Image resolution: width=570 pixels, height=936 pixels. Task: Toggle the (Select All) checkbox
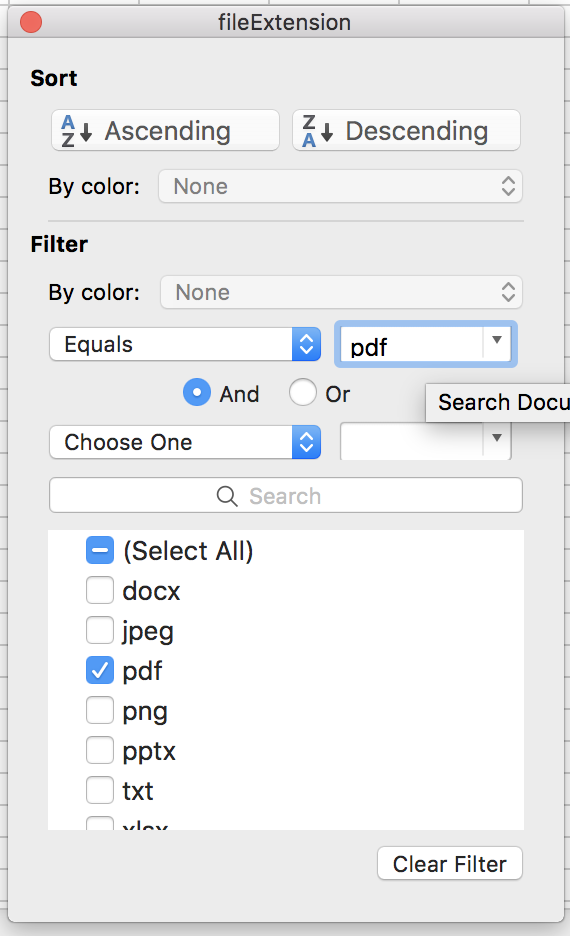pos(100,550)
